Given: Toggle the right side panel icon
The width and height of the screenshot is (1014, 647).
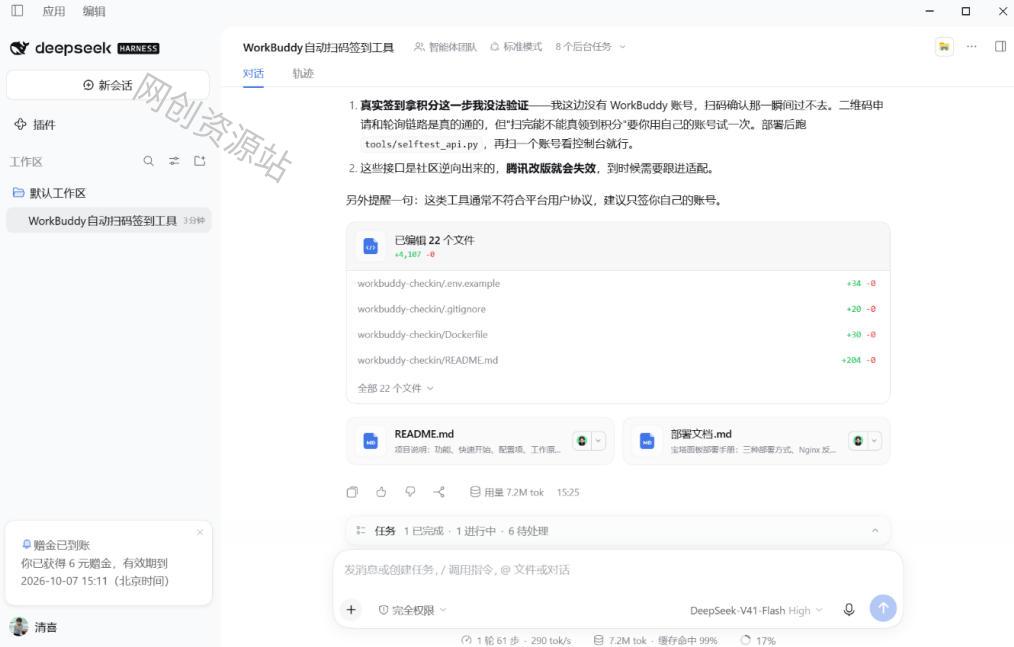Looking at the screenshot, I should click(x=1000, y=47).
